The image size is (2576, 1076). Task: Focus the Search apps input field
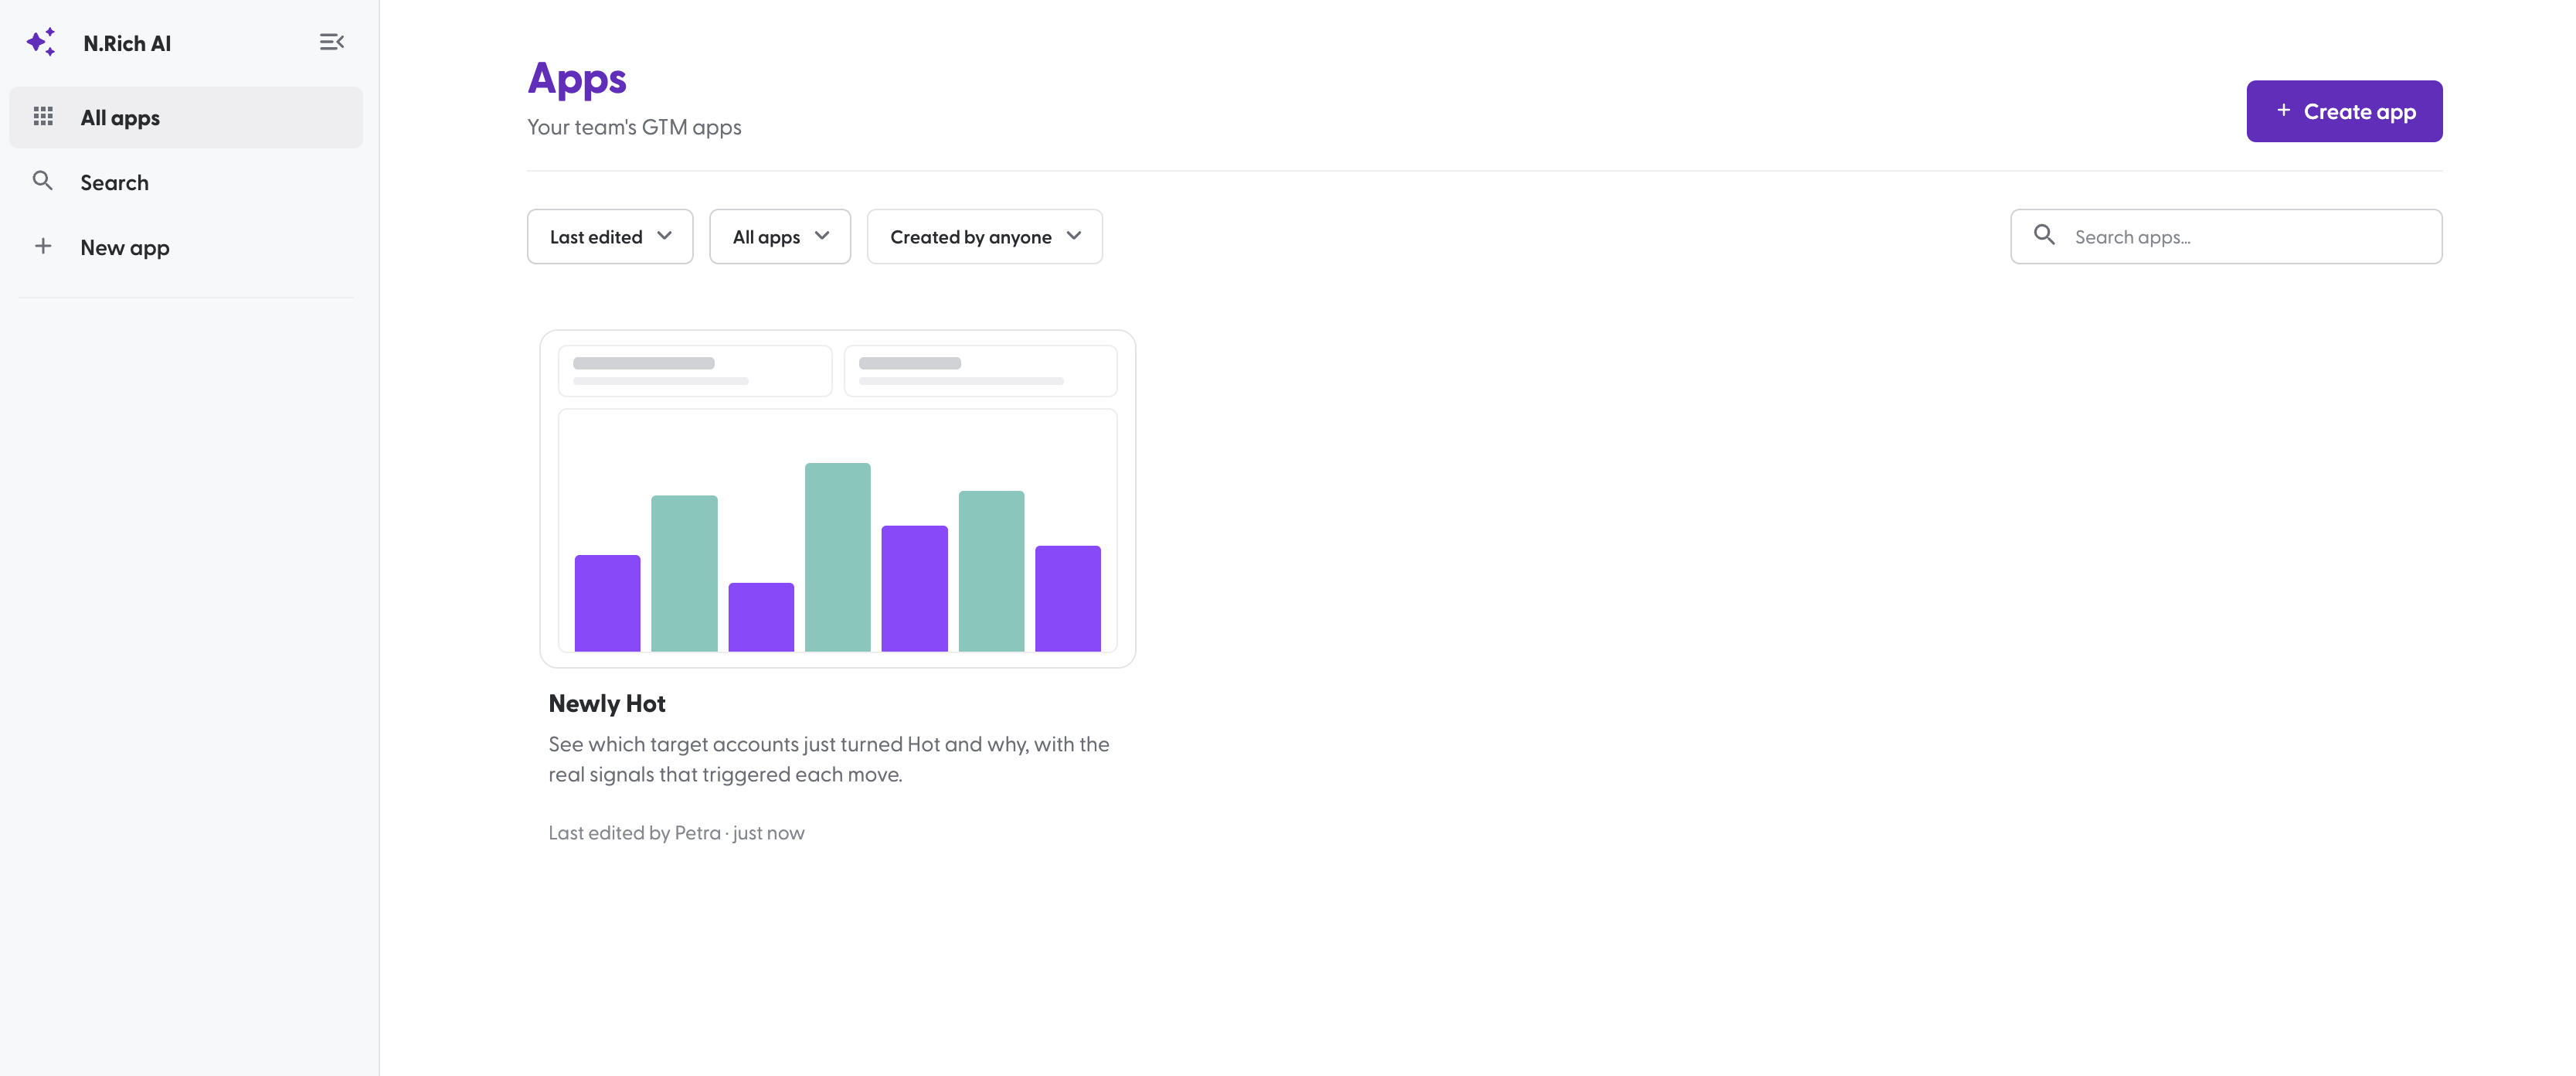pyautogui.click(x=2226, y=237)
